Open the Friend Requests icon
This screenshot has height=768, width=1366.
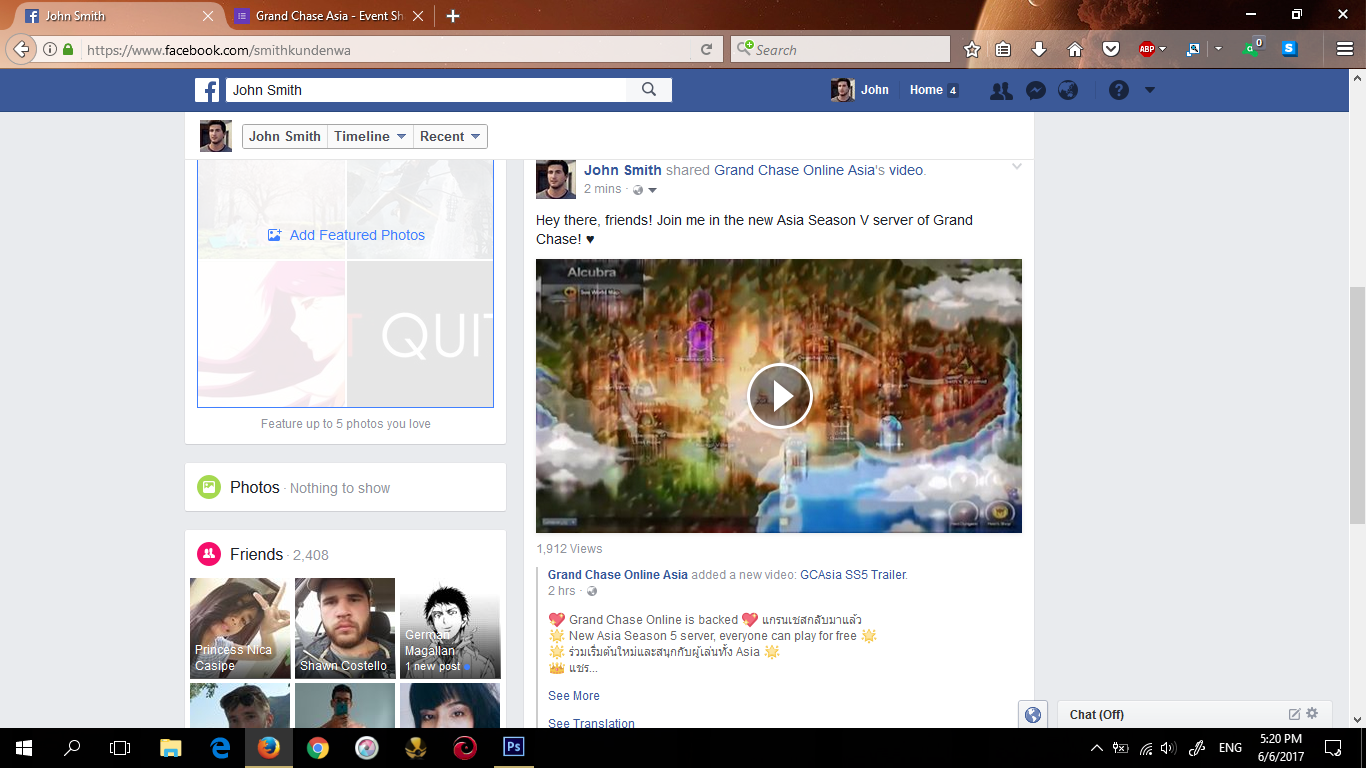tap(1001, 90)
